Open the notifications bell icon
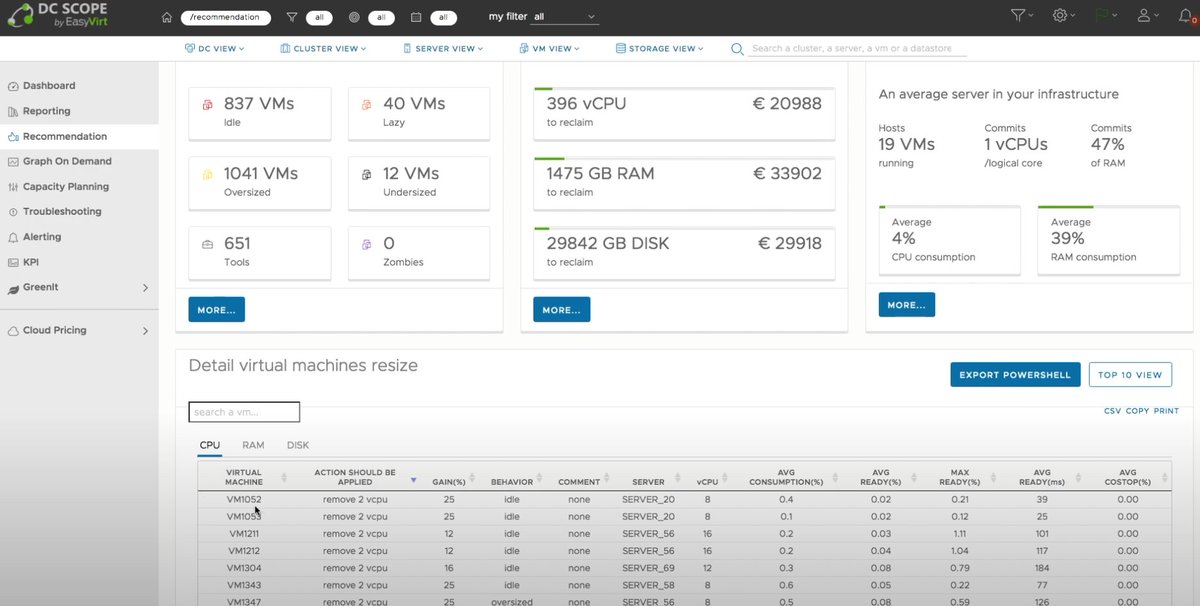The height and width of the screenshot is (606, 1200). coord(1186,16)
